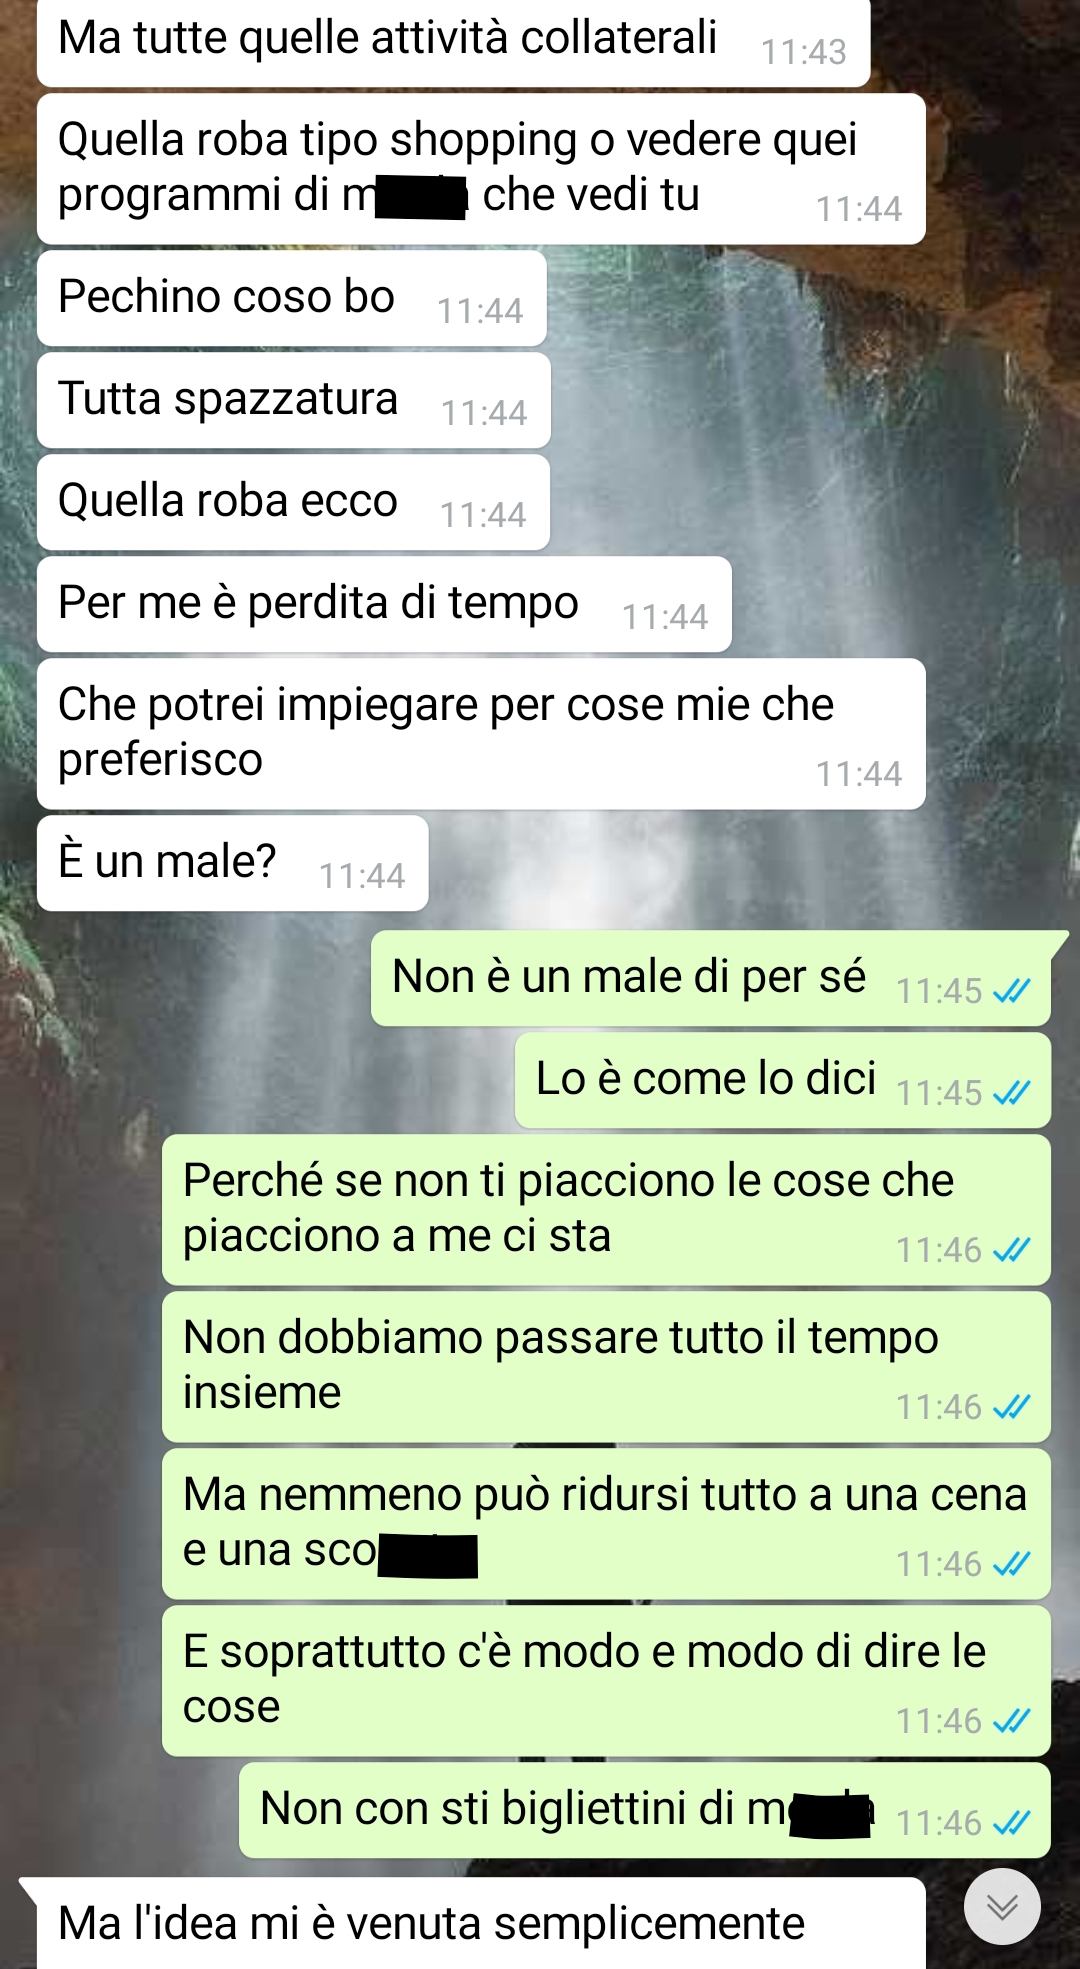Select 'Ma tutte quelle attività collaterali' message

click(x=454, y=42)
